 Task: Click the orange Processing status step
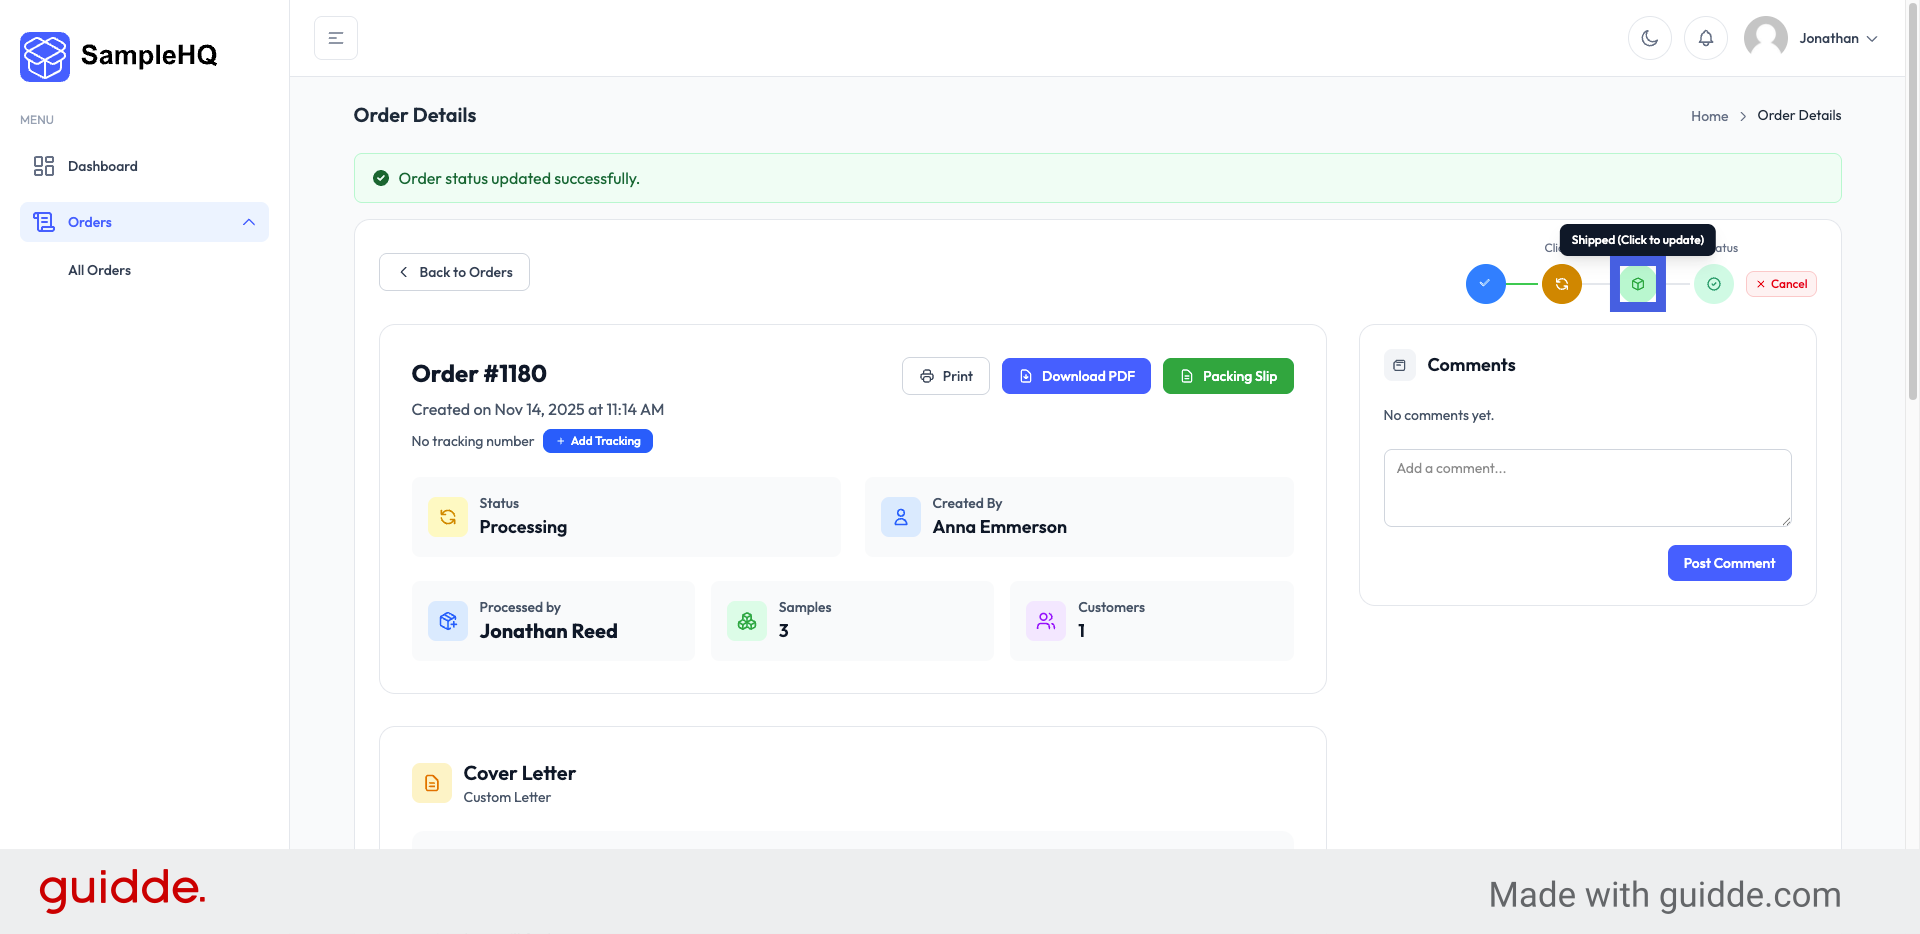[1562, 284]
